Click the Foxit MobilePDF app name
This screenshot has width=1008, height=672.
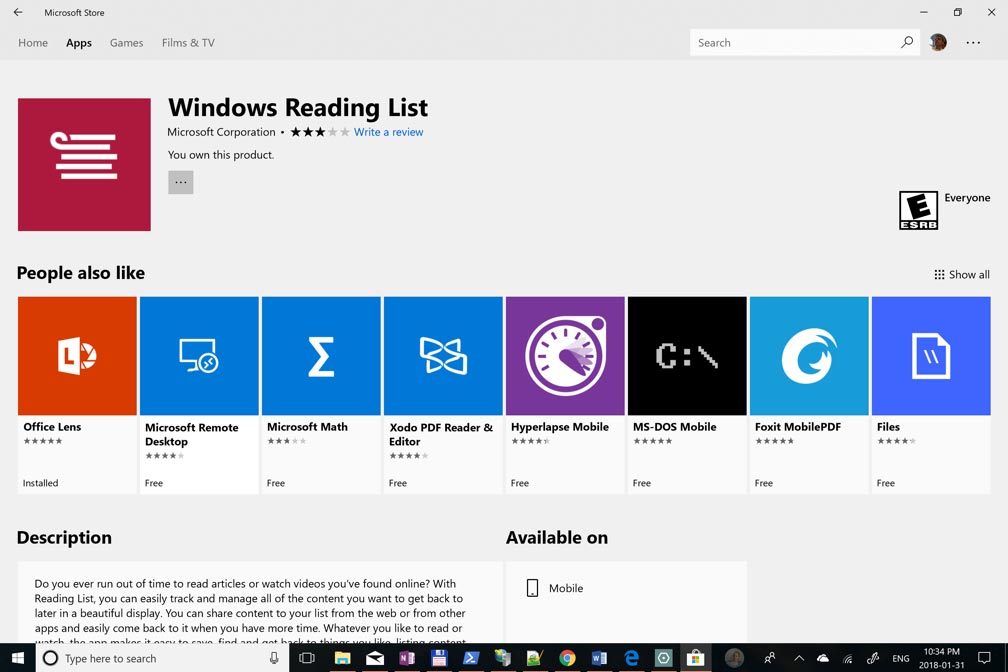(798, 427)
